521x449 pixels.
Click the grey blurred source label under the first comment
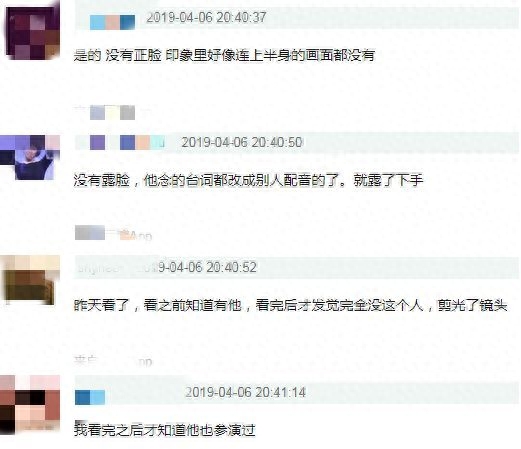tap(112, 112)
